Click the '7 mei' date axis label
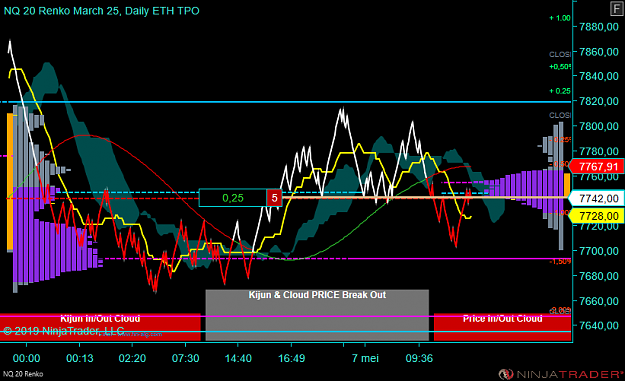 pyautogui.click(x=365, y=358)
